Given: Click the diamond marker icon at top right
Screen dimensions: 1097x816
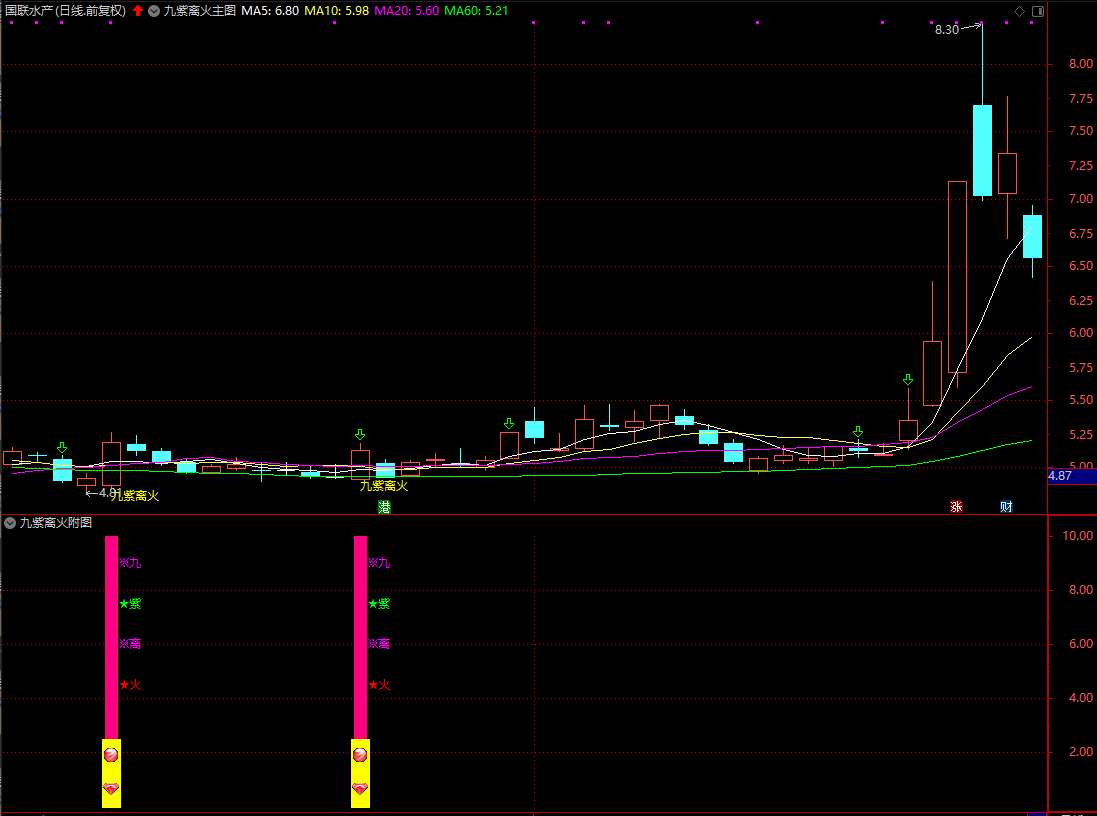Looking at the screenshot, I should point(1019,11).
